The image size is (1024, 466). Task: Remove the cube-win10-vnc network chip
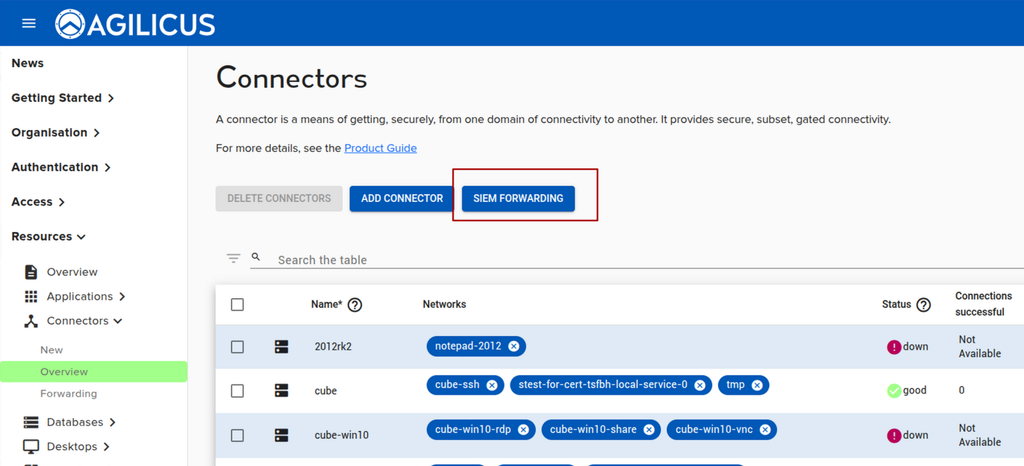point(765,429)
